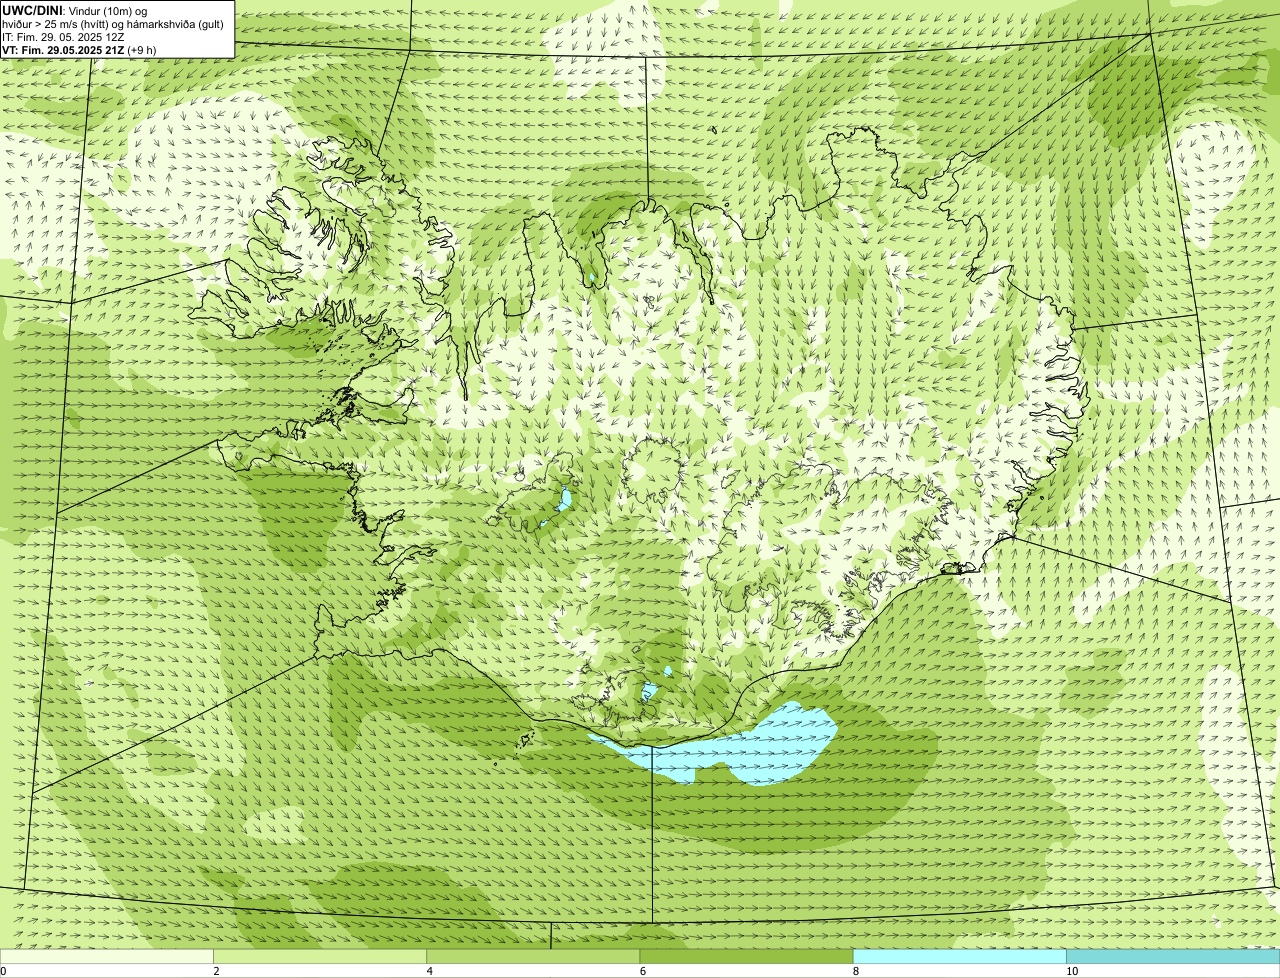Image resolution: width=1280 pixels, height=978 pixels.
Task: Click the '0' label on the color scale
Action: [3, 971]
